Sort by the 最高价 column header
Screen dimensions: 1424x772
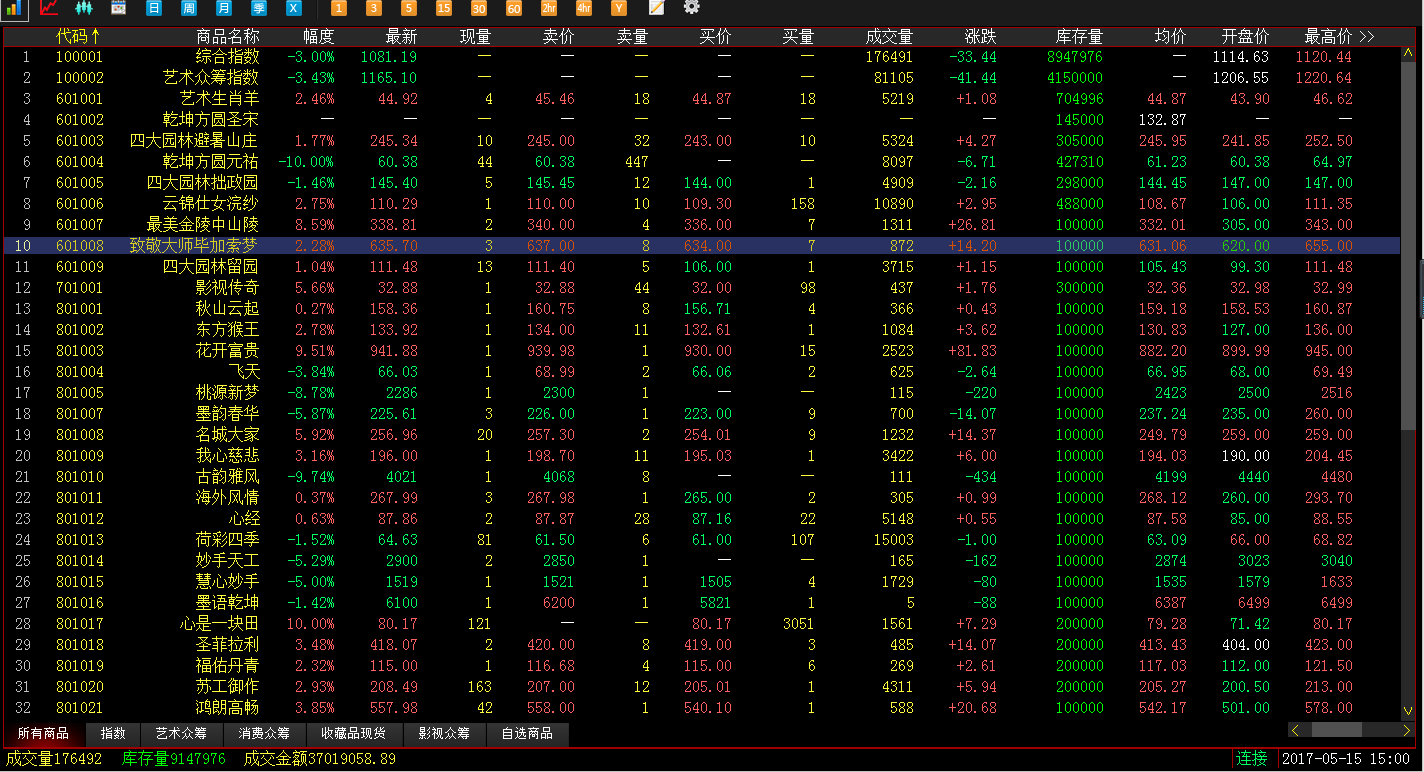[1328, 36]
